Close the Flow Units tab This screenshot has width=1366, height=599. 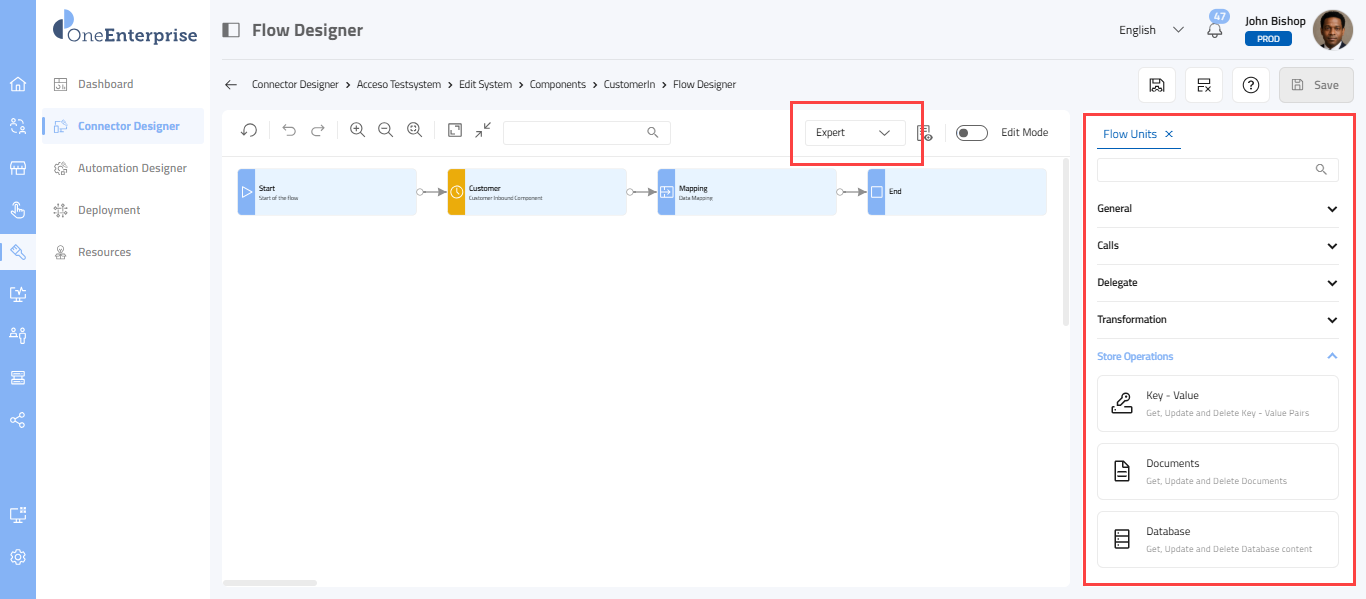click(1169, 134)
